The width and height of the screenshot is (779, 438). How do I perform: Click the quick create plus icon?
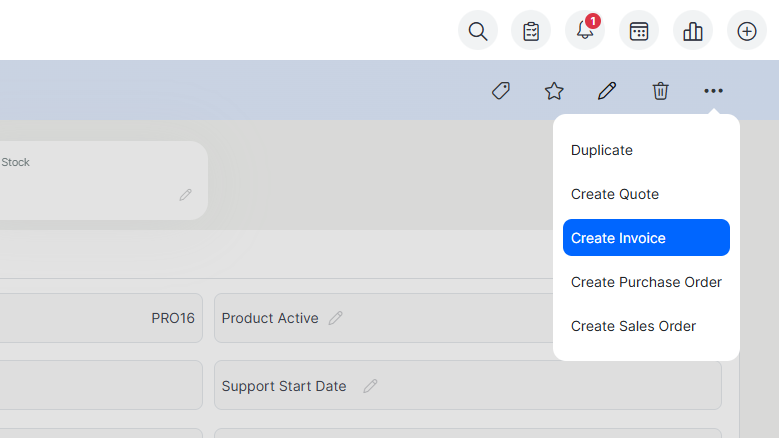point(747,31)
